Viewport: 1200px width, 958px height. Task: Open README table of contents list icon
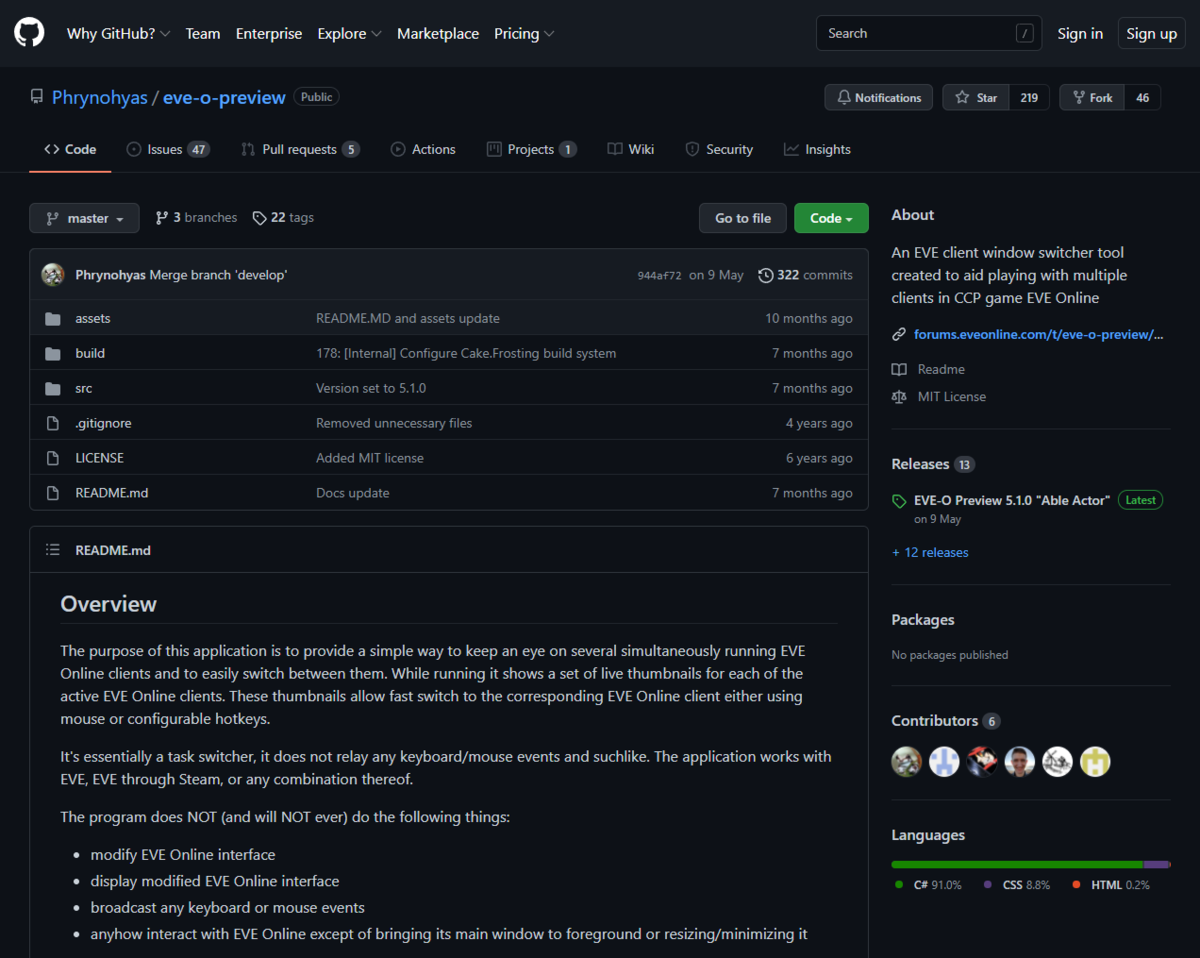tap(53, 550)
